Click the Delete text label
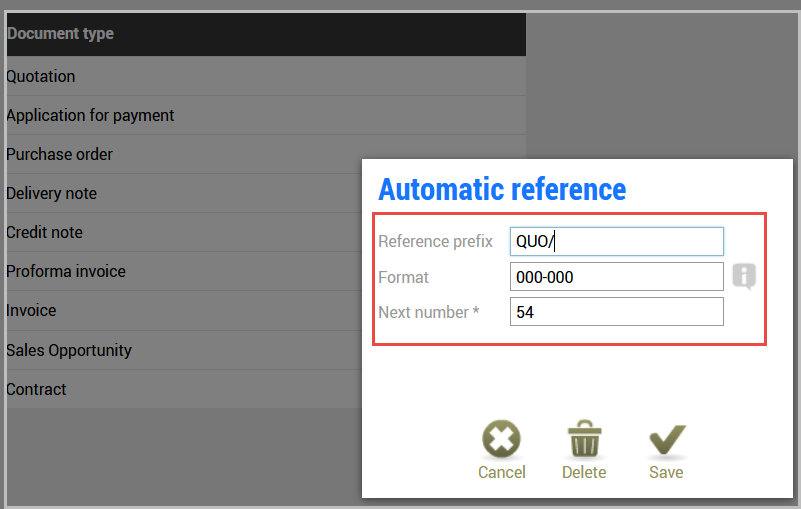801x509 pixels. (584, 472)
